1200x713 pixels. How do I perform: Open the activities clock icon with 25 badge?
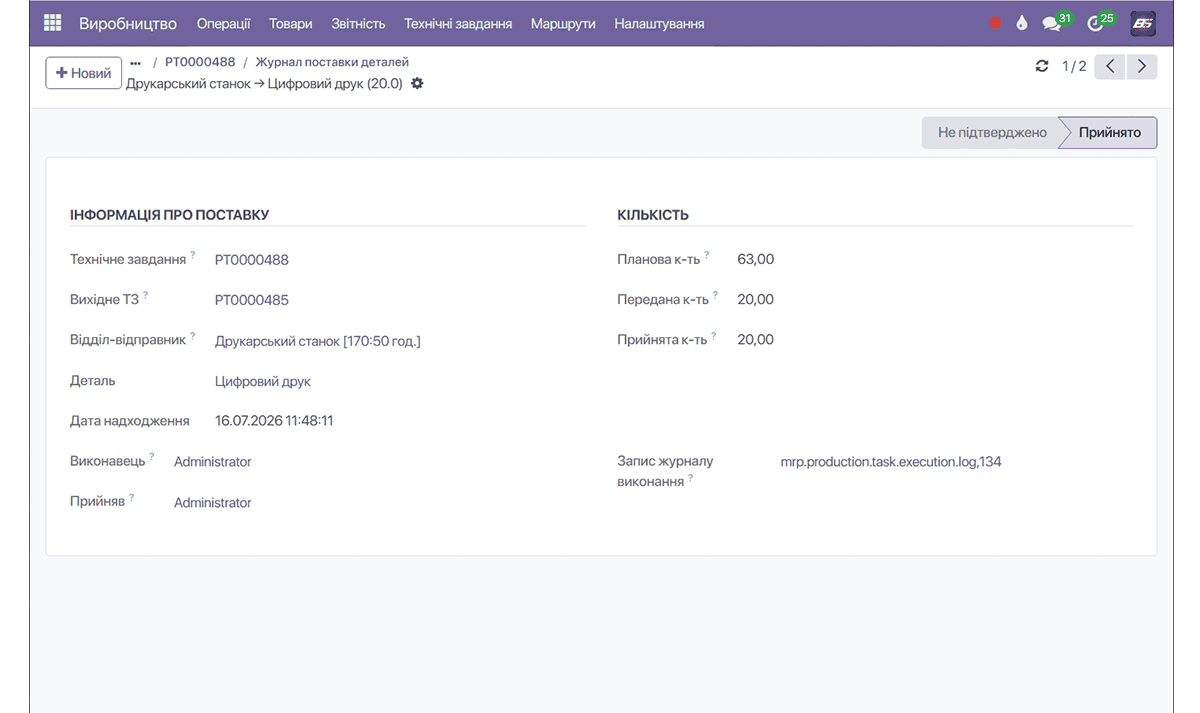tap(1100, 22)
